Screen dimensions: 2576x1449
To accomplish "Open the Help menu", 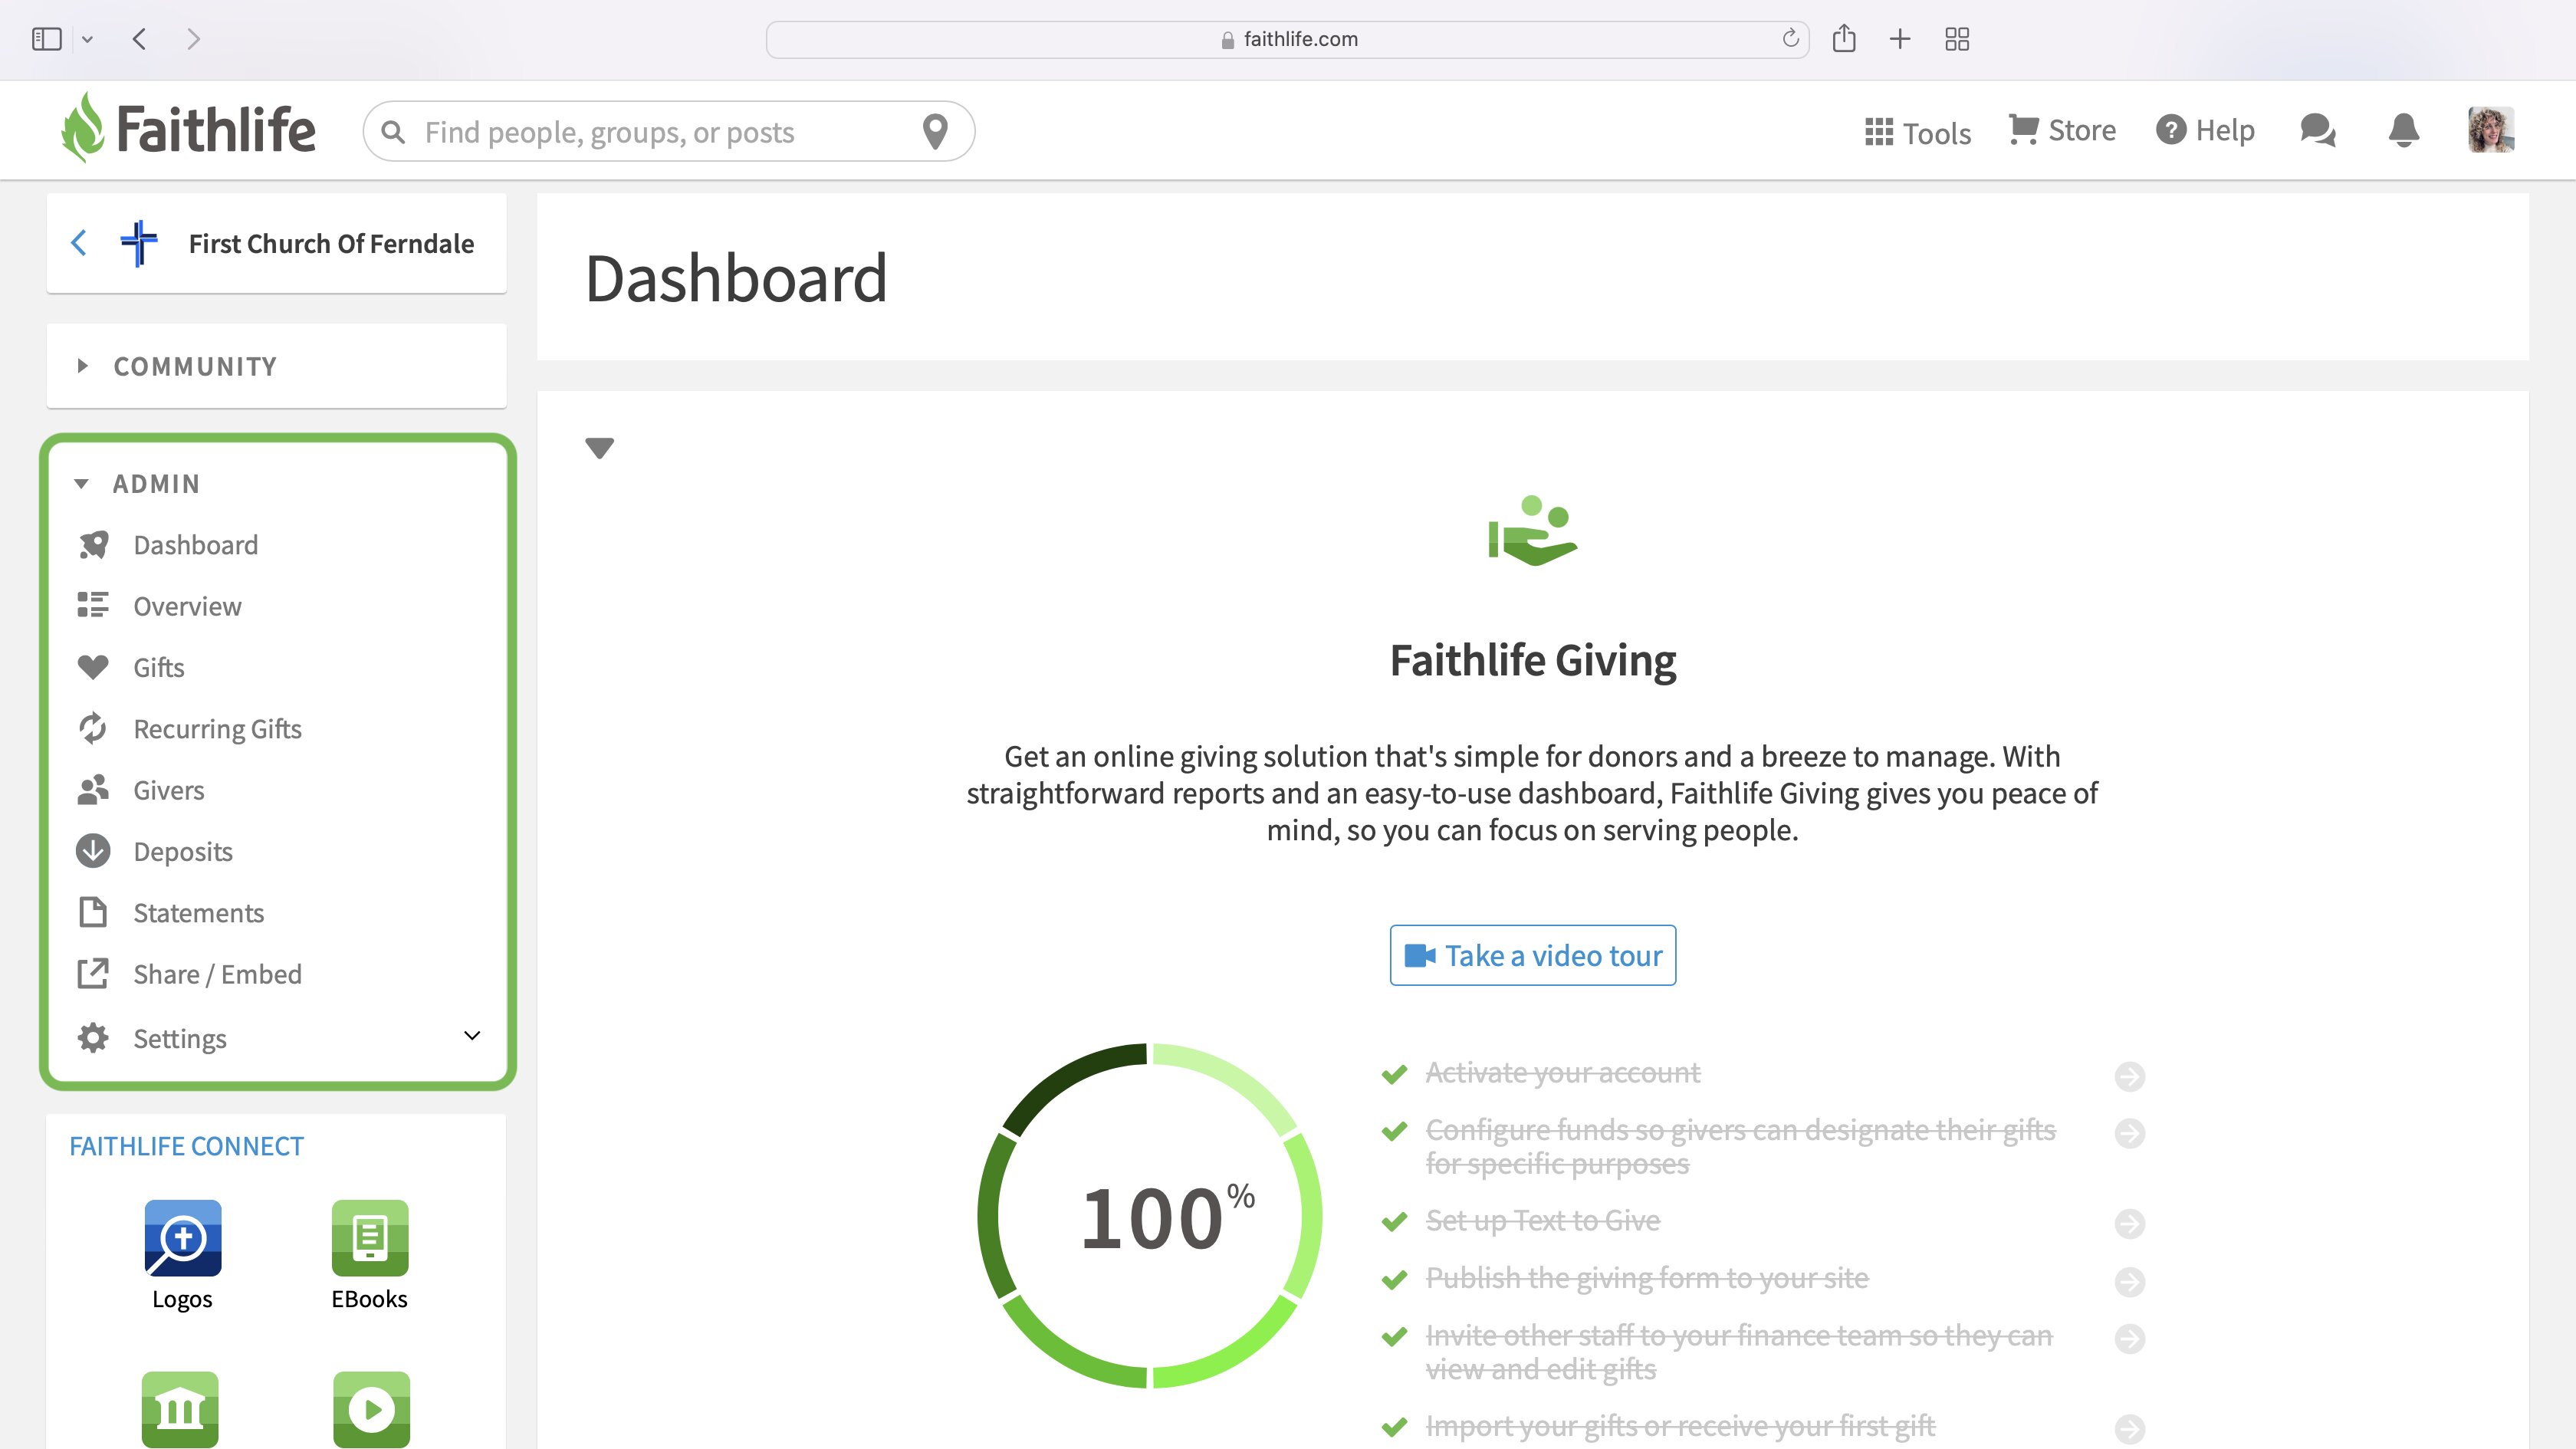I will (x=2205, y=130).
